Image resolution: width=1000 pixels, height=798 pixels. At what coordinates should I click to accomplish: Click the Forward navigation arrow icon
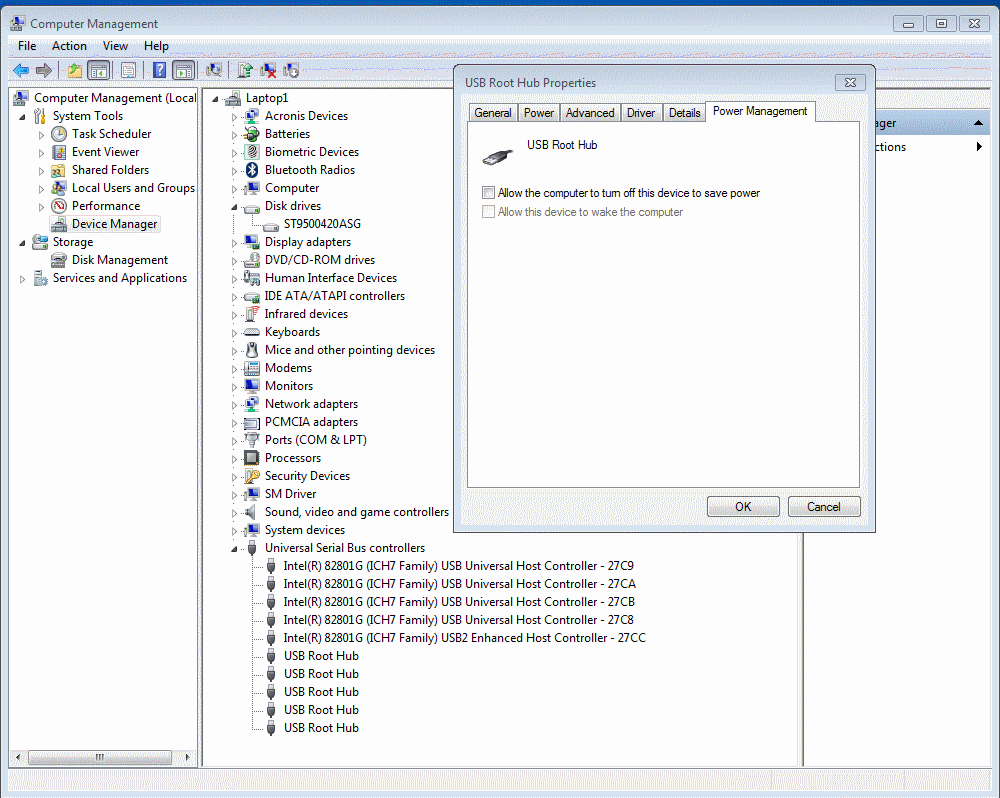point(42,70)
